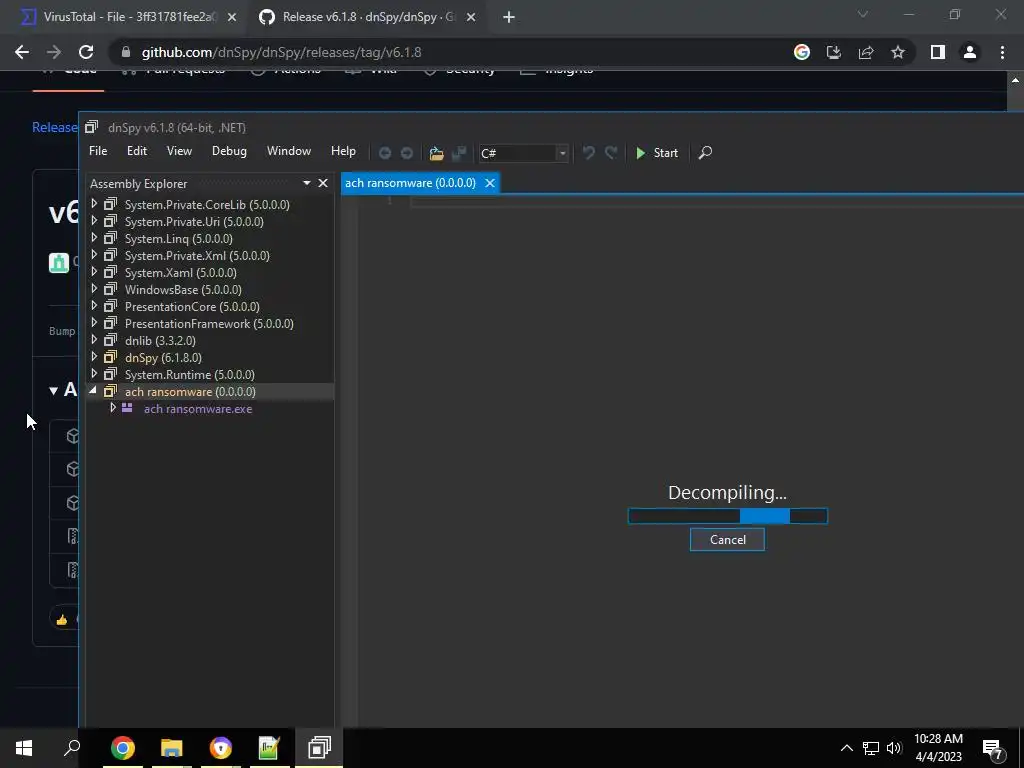Expand PresentationFramework tree node
This screenshot has width=1024, height=768.
click(x=94, y=323)
